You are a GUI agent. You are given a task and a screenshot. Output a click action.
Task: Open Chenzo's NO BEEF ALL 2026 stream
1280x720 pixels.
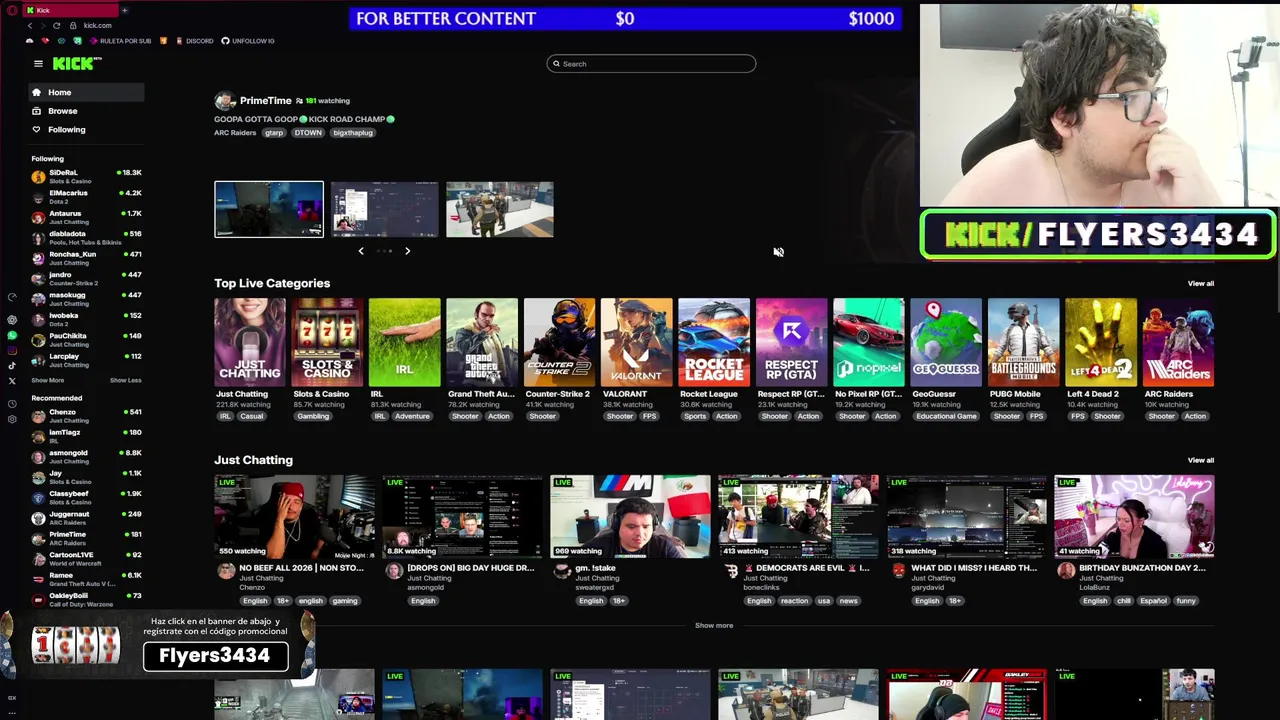click(294, 517)
